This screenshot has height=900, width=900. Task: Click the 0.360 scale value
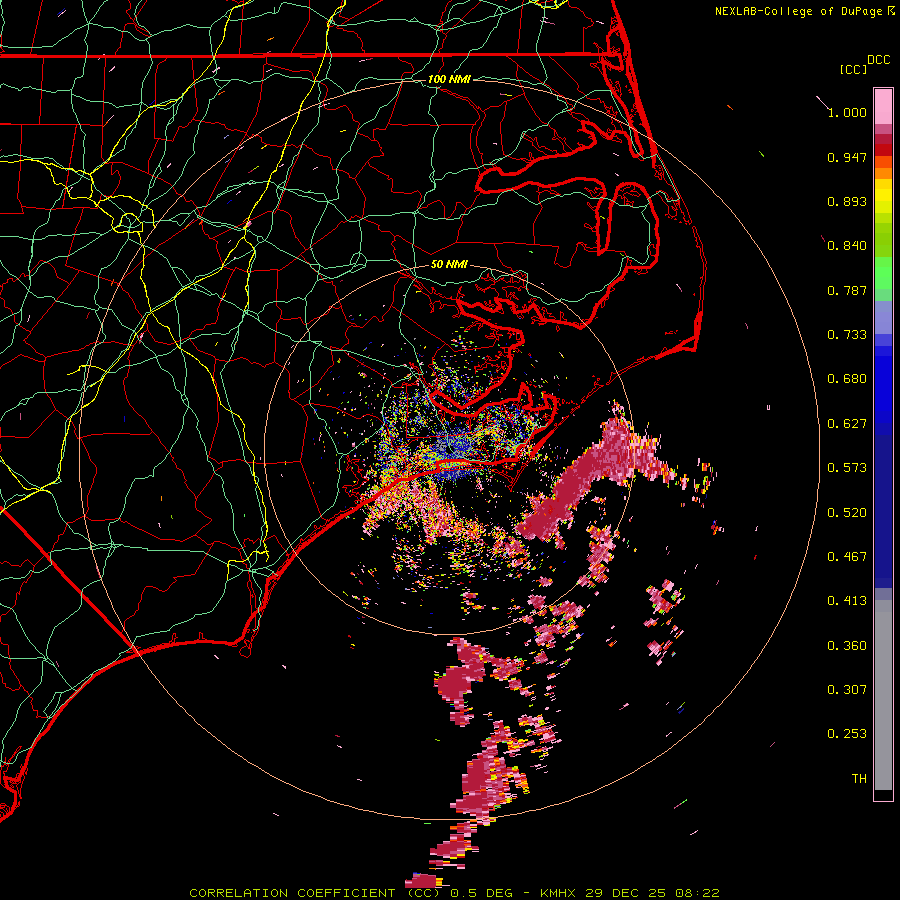point(847,646)
